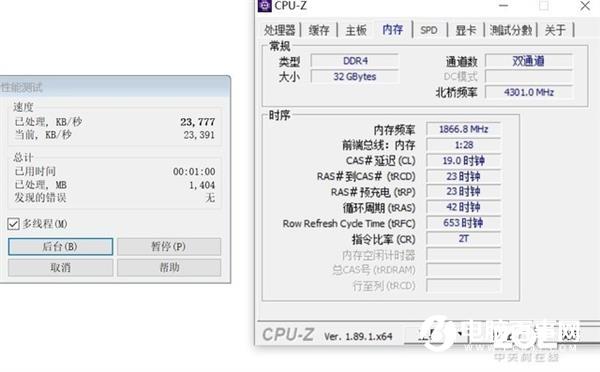Viewport: 600px width, 372px height.
Task: Select the 主板 tab
Action: [356, 30]
